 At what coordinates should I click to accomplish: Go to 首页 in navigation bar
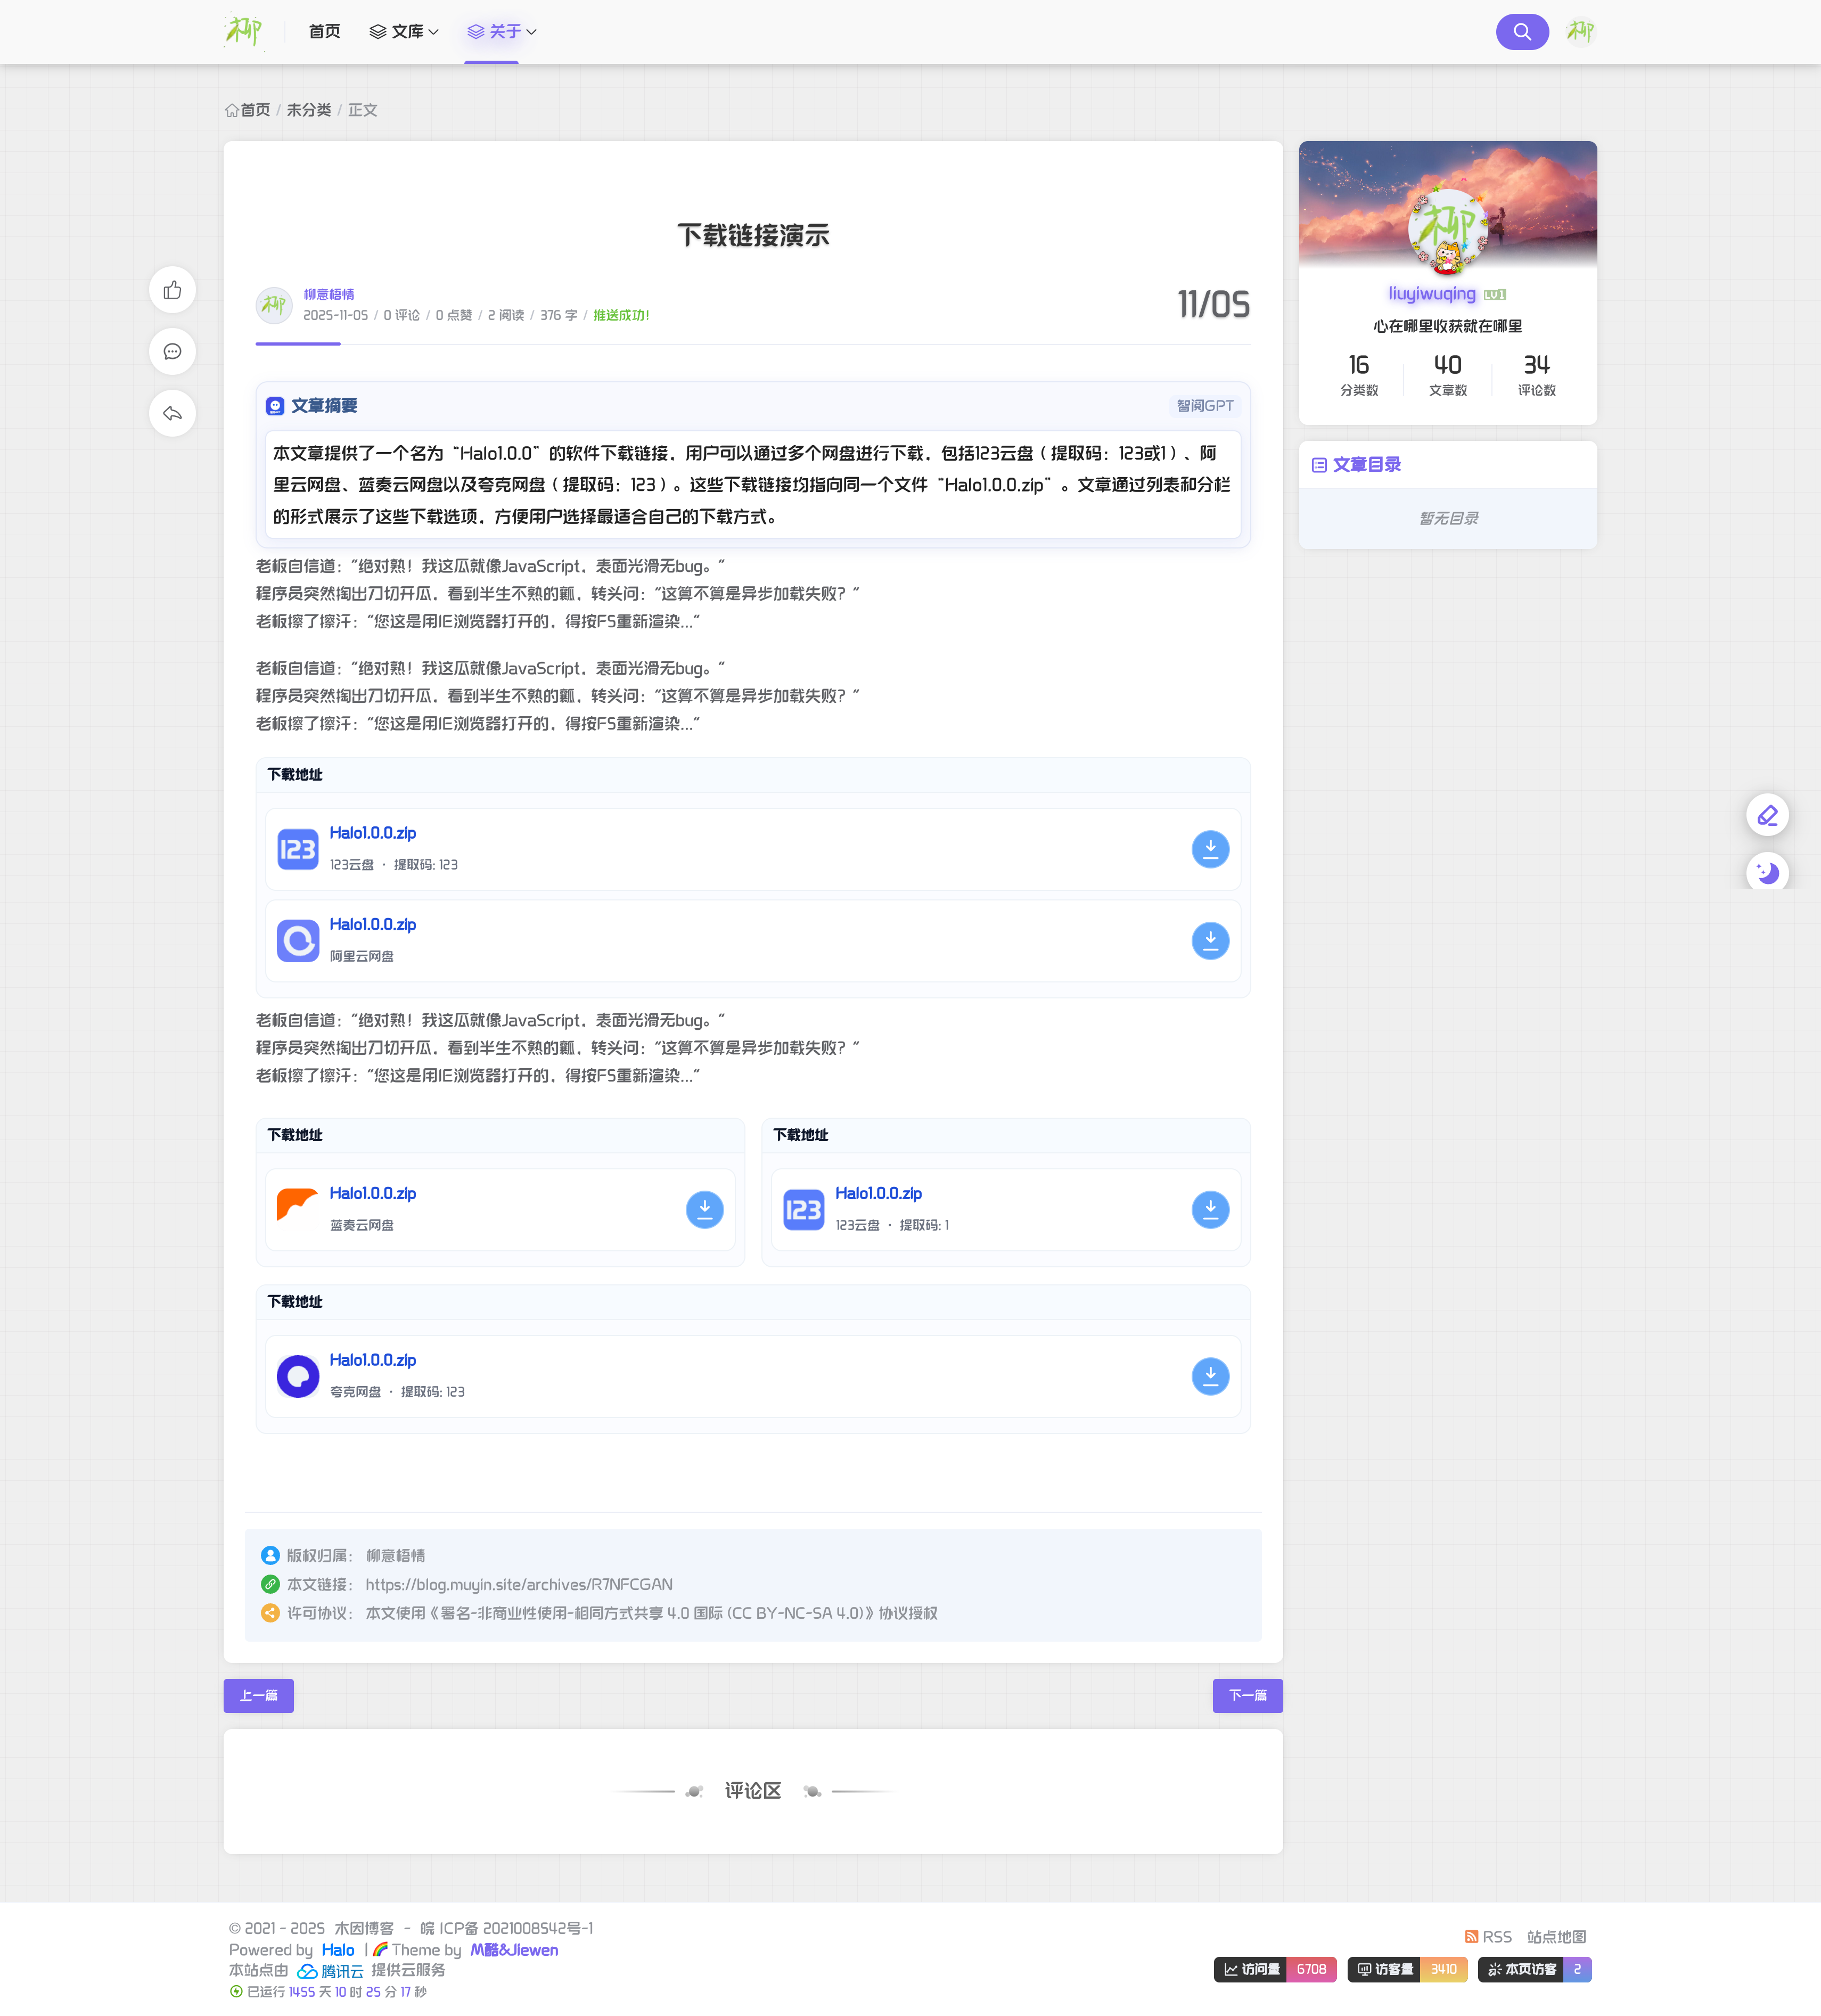[x=324, y=32]
